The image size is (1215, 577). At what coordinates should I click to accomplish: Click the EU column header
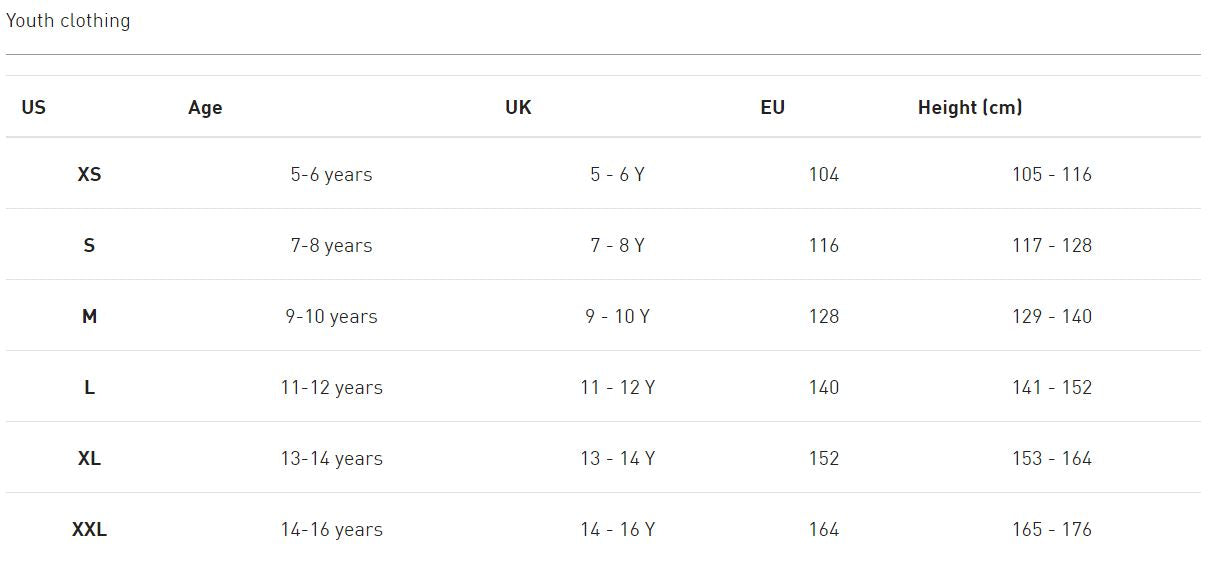(772, 107)
